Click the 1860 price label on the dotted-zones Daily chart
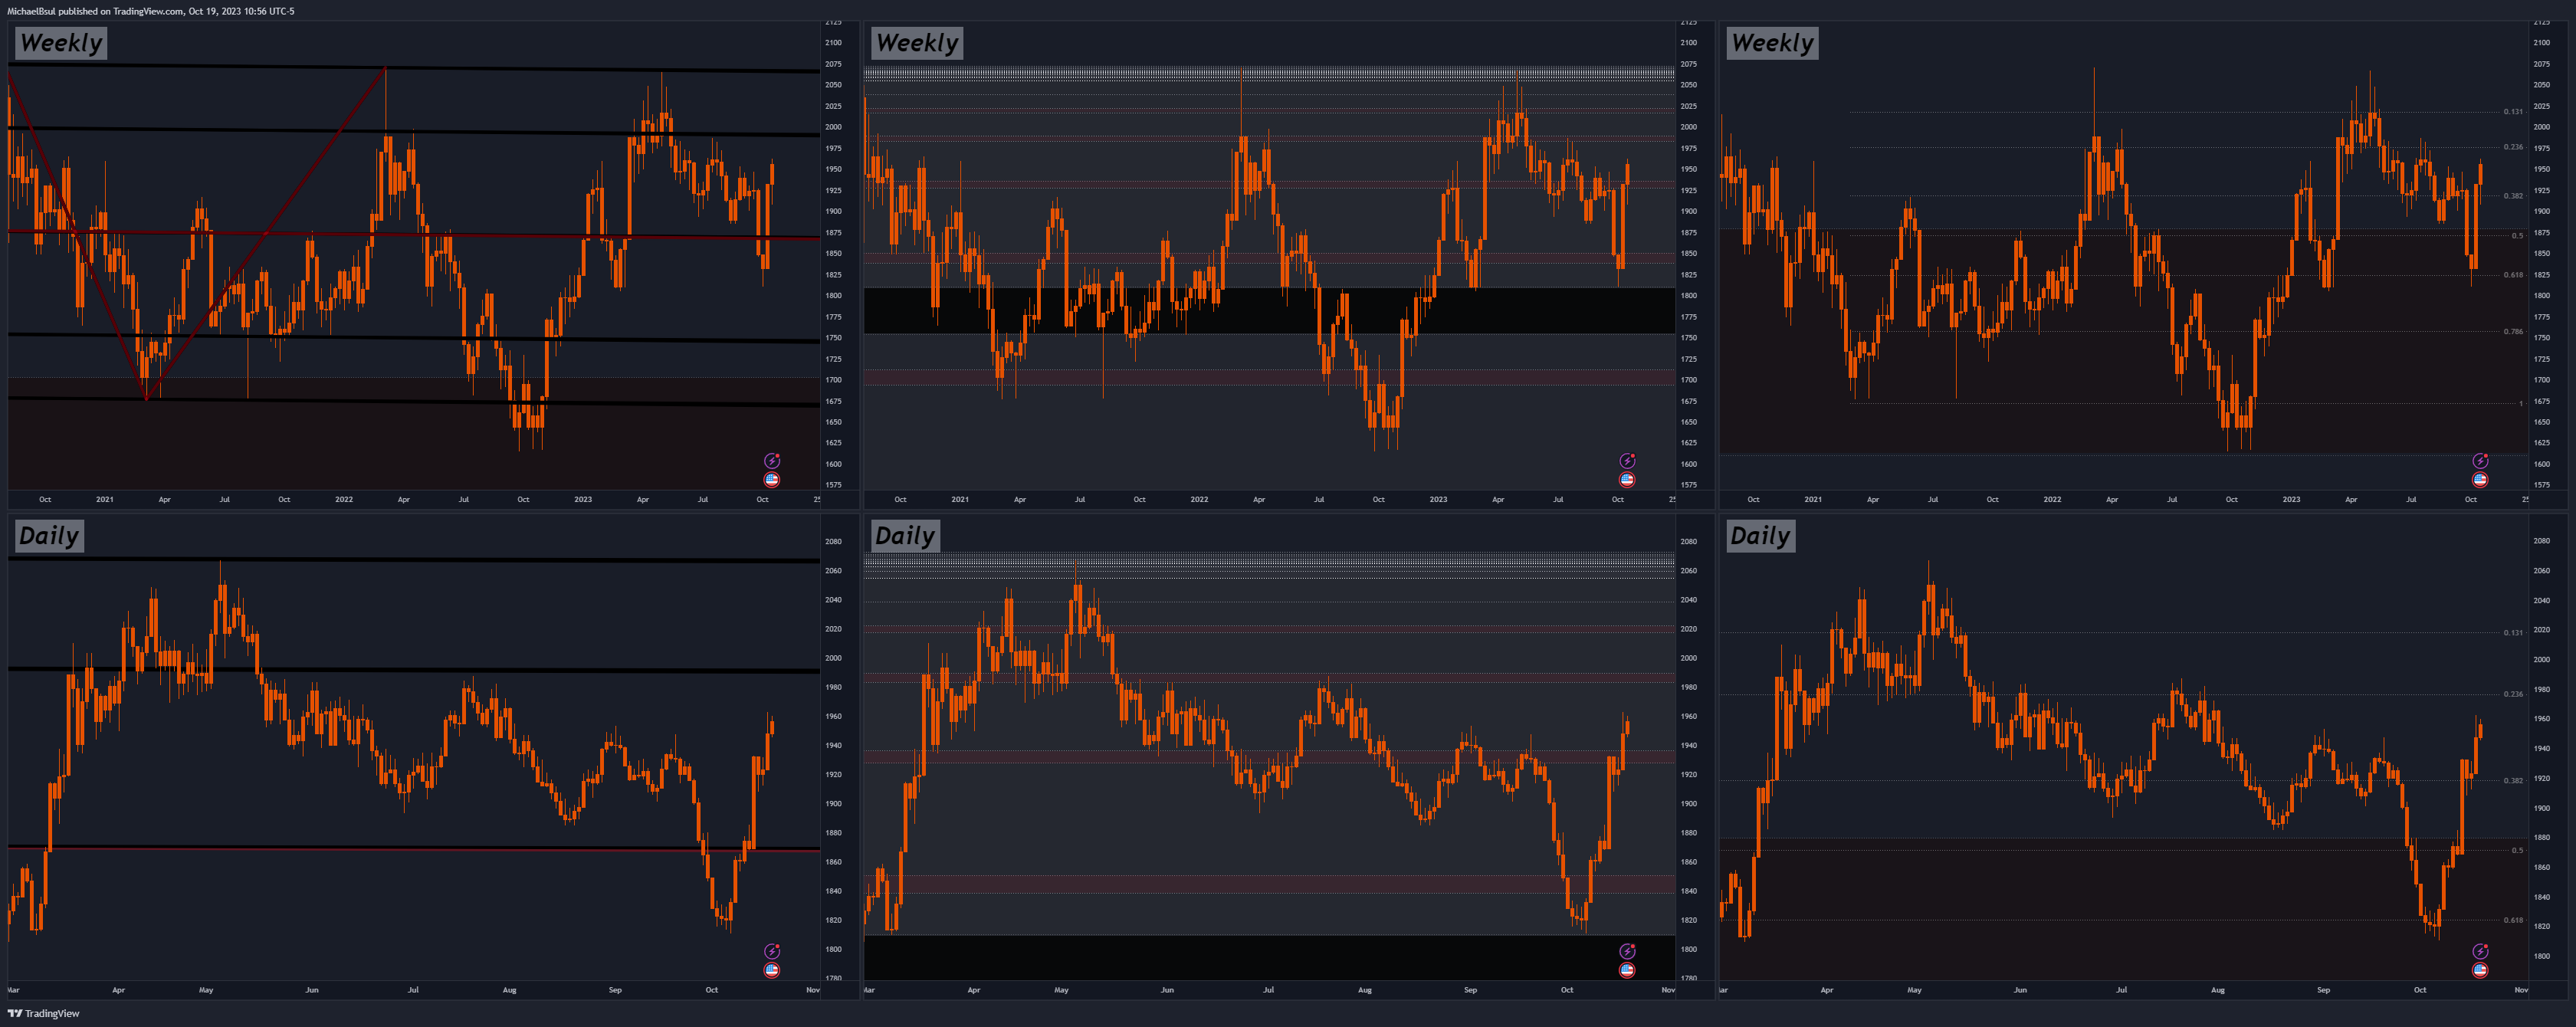Image resolution: width=2576 pixels, height=1027 pixels. 1688,862
